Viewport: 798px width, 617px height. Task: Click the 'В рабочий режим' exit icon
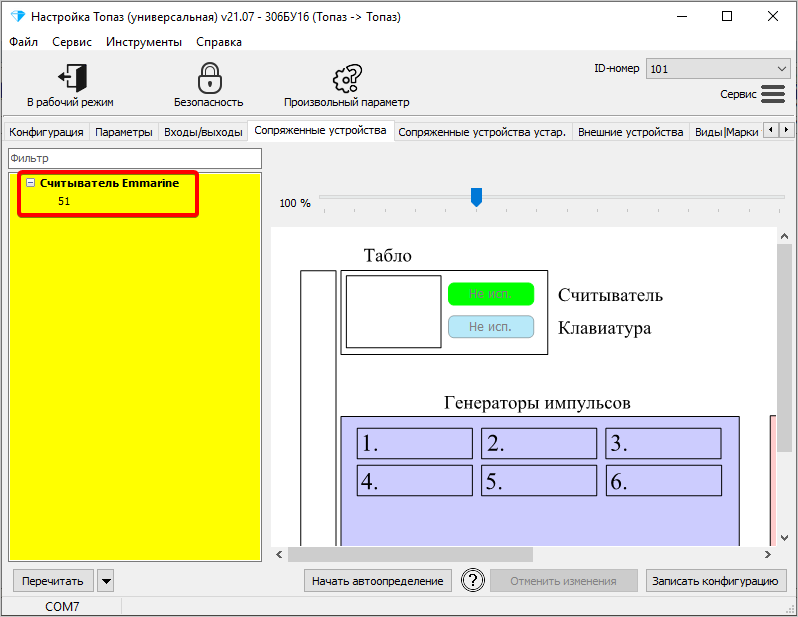[x=72, y=77]
